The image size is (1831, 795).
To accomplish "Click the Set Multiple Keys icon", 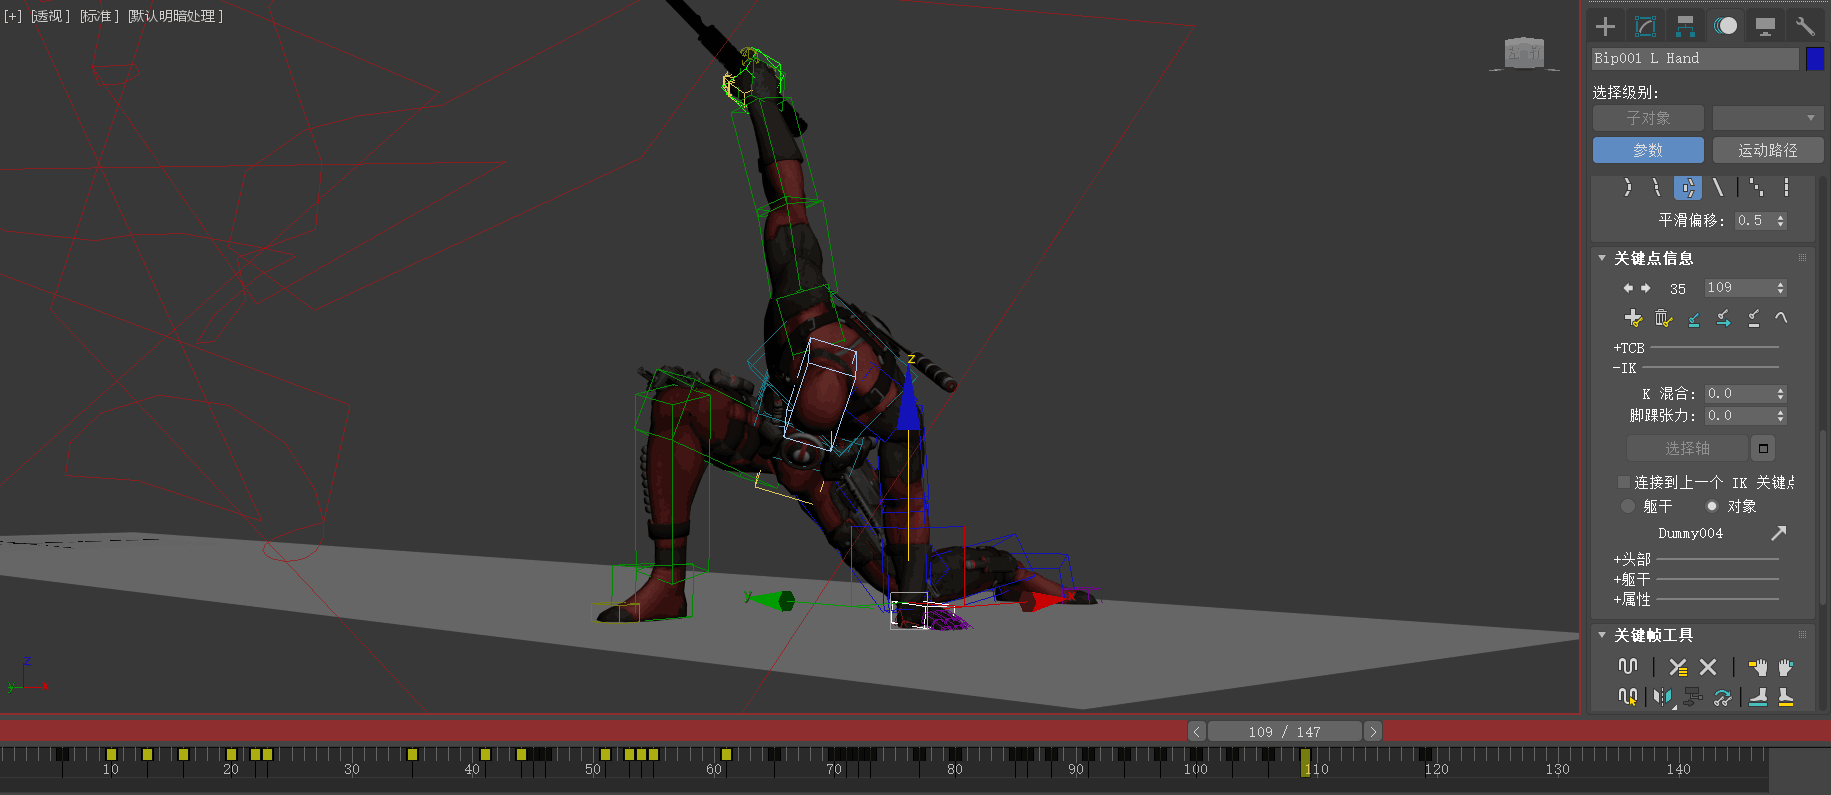I will pyautogui.click(x=1722, y=696).
